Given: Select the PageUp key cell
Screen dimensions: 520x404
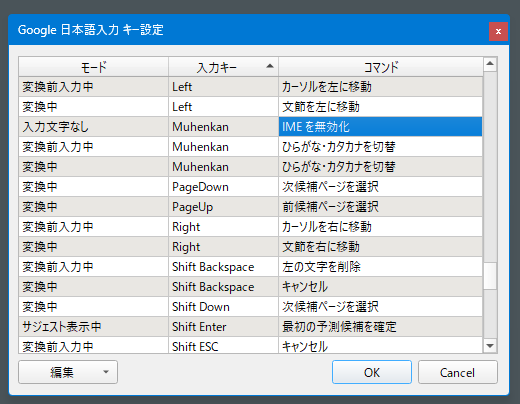Looking at the screenshot, I should [223, 207].
